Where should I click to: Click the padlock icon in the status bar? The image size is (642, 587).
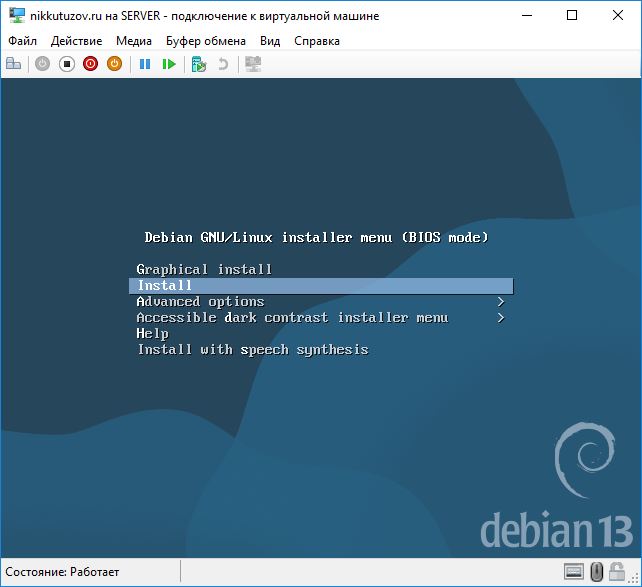(620, 572)
